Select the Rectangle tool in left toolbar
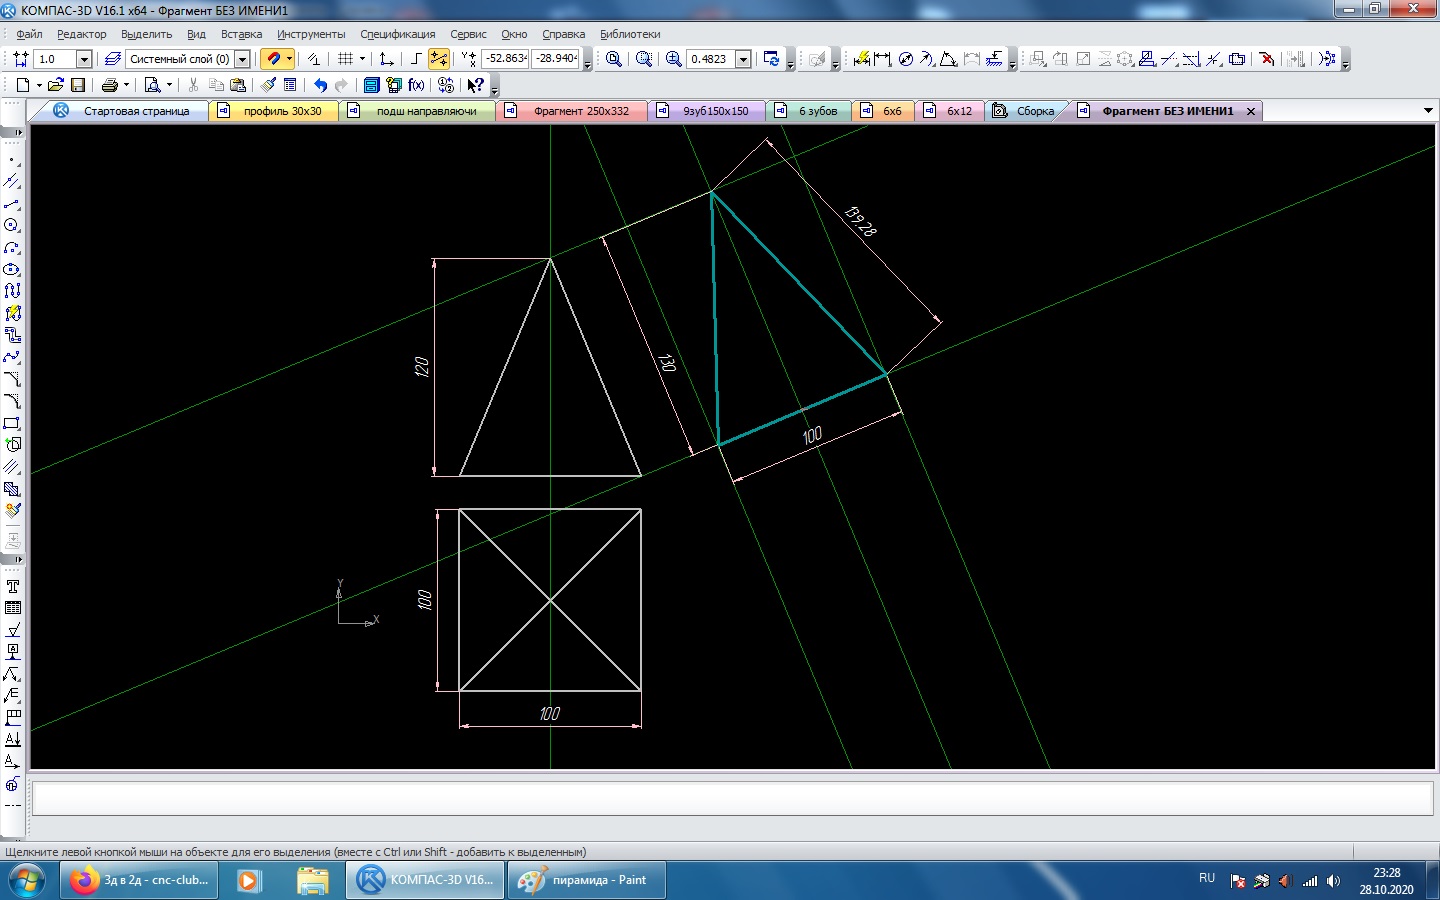Image resolution: width=1440 pixels, height=900 pixels. [x=12, y=424]
